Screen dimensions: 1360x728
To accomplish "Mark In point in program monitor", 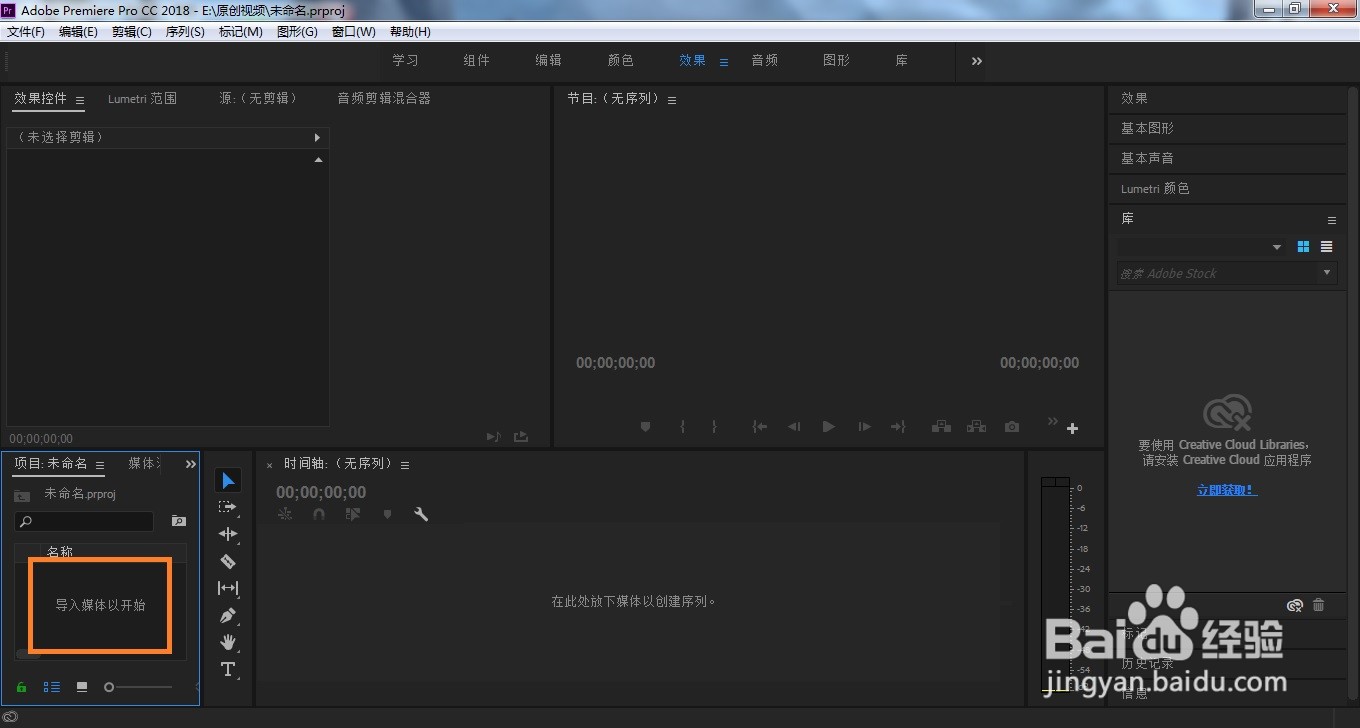I will [x=682, y=427].
